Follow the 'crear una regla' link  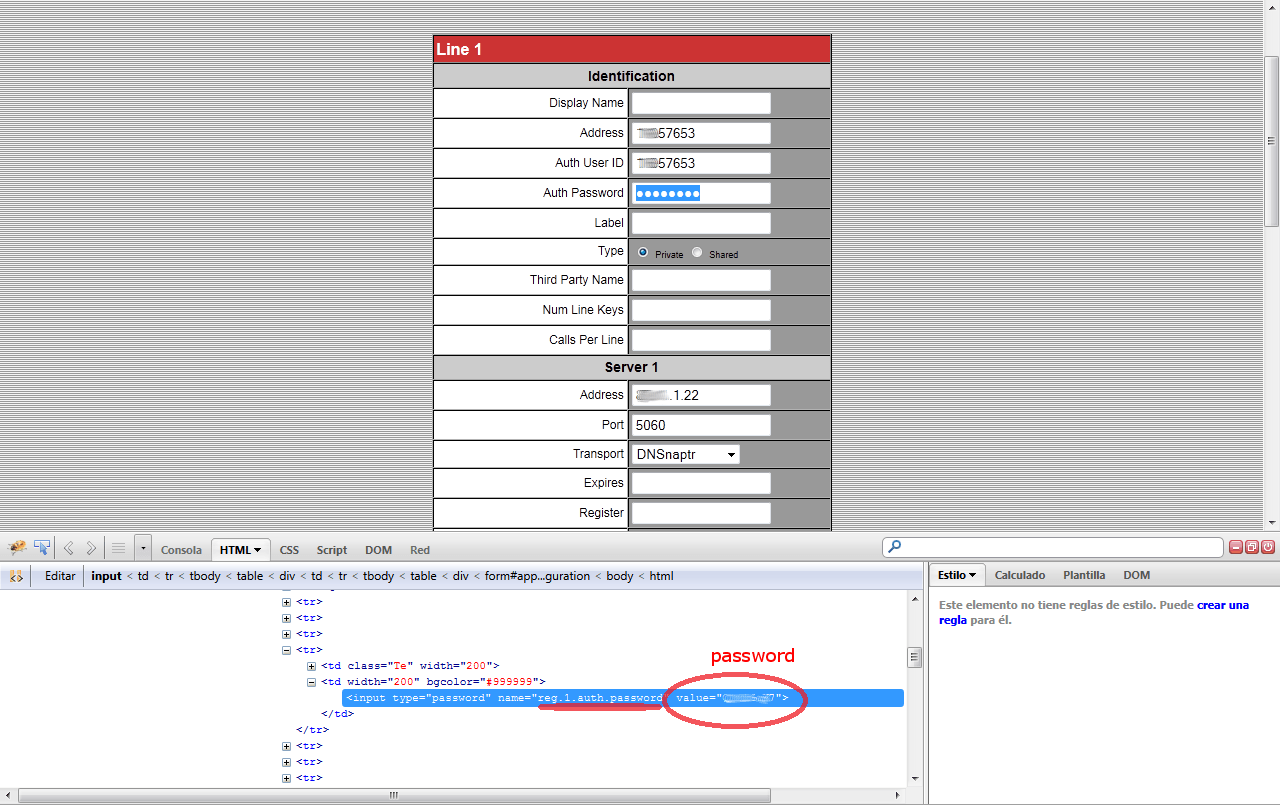pyautogui.click(x=1222, y=605)
